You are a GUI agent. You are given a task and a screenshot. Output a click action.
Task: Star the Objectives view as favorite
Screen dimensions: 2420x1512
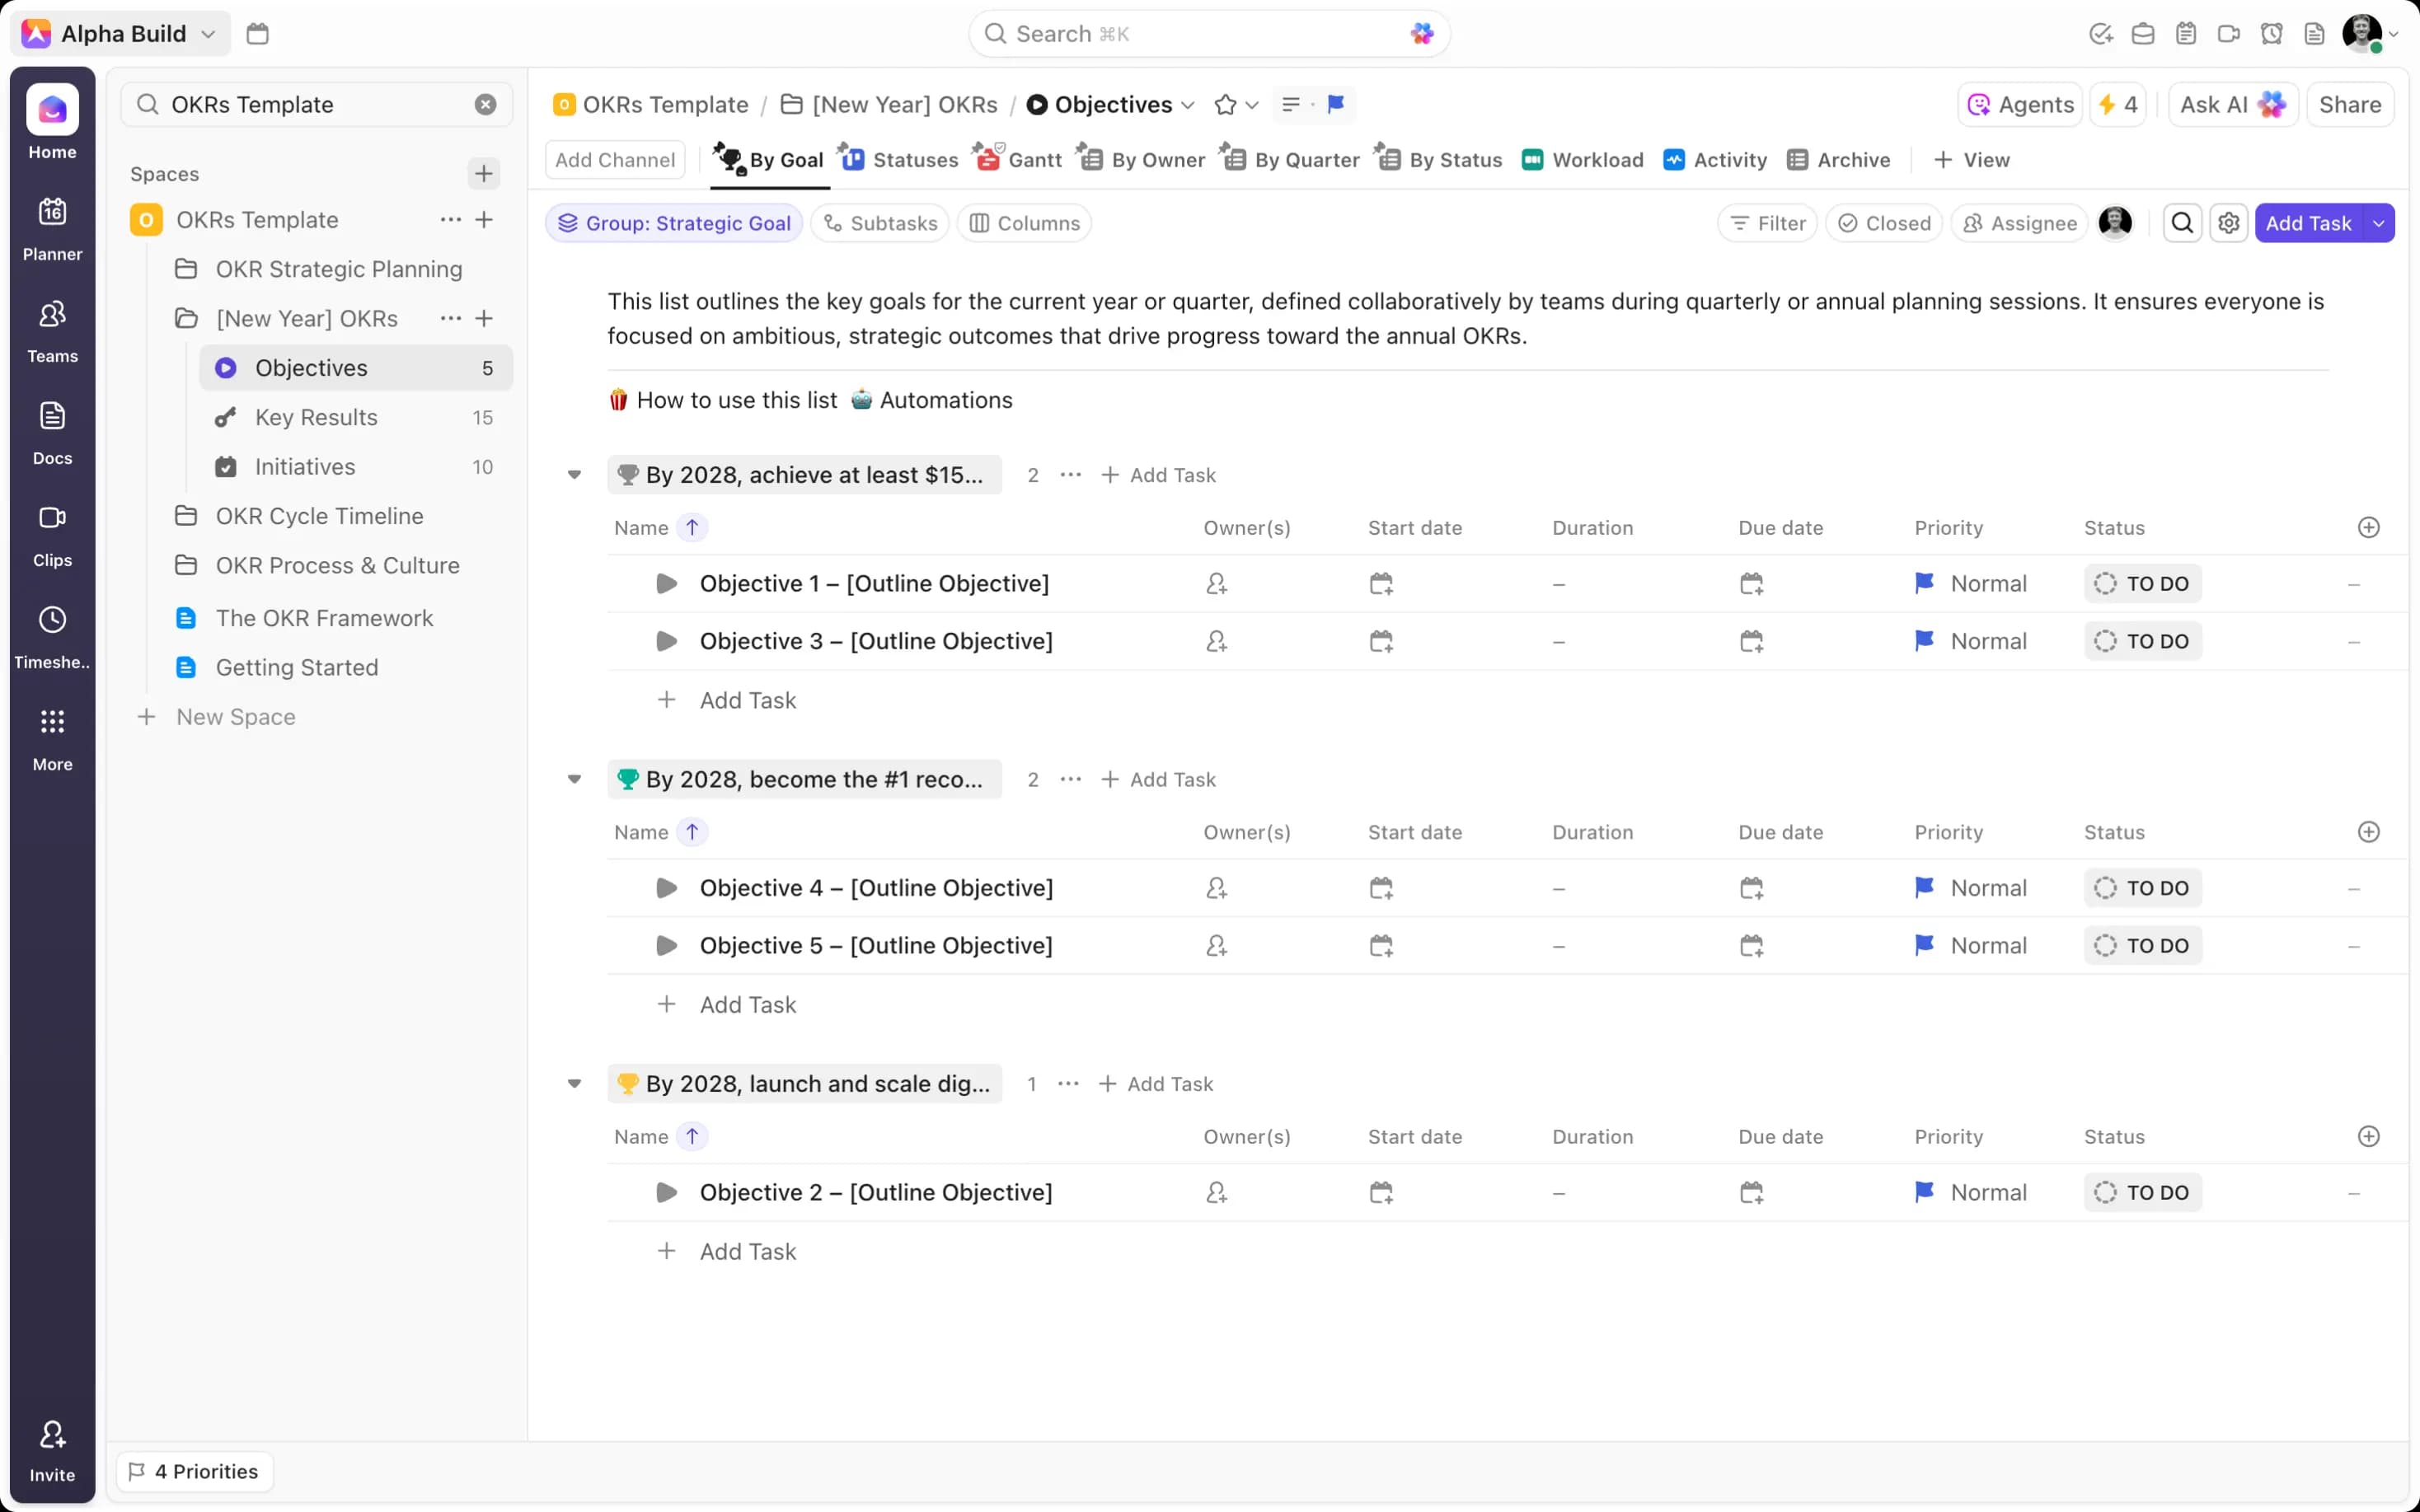coord(1224,104)
